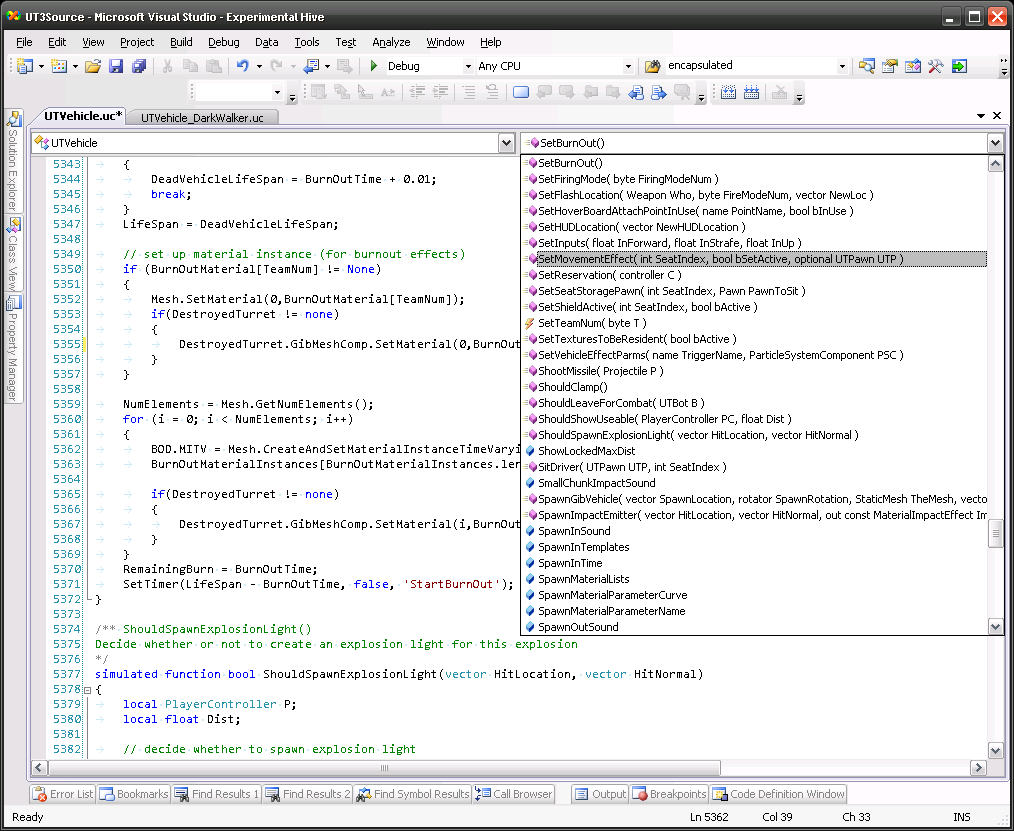Switch to the UTVehicle_DarkWalker.uc tab
1014x831 pixels.
click(x=202, y=118)
